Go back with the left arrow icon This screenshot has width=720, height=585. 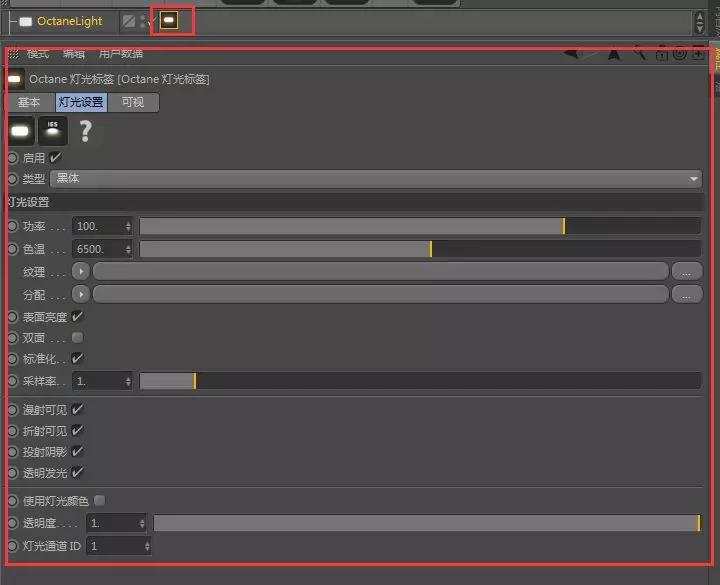point(573,54)
